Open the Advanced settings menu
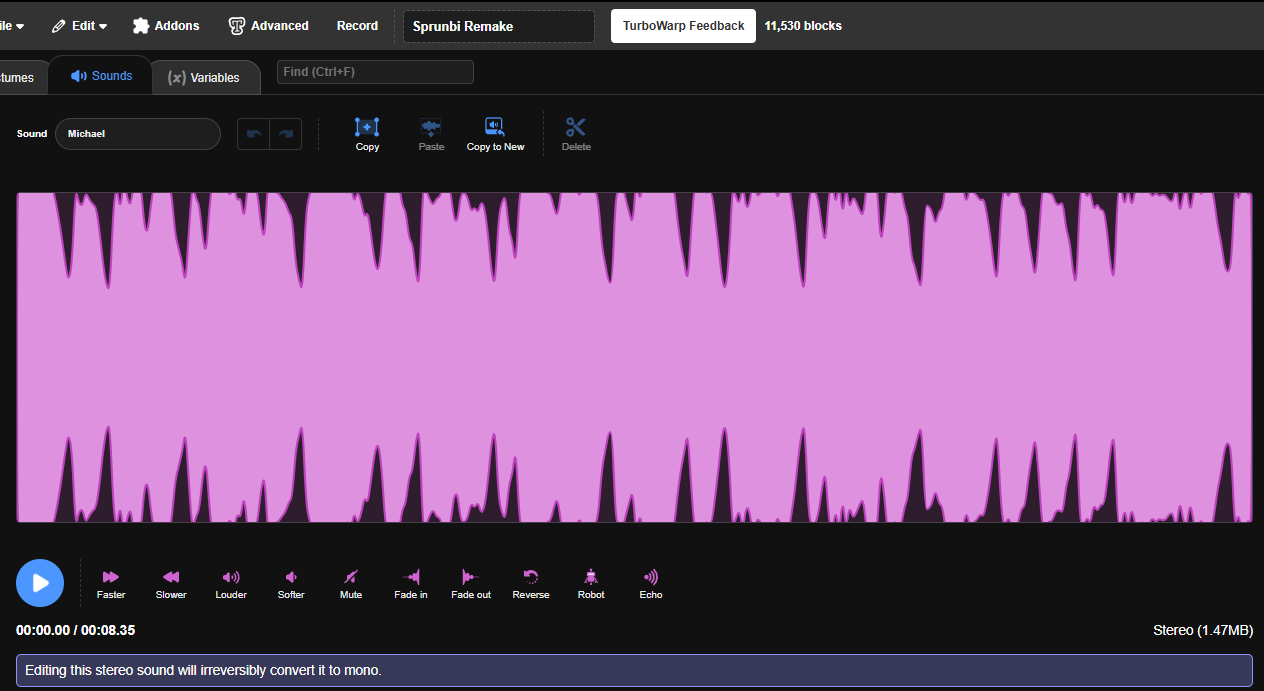The width and height of the screenshot is (1264, 691). click(268, 26)
